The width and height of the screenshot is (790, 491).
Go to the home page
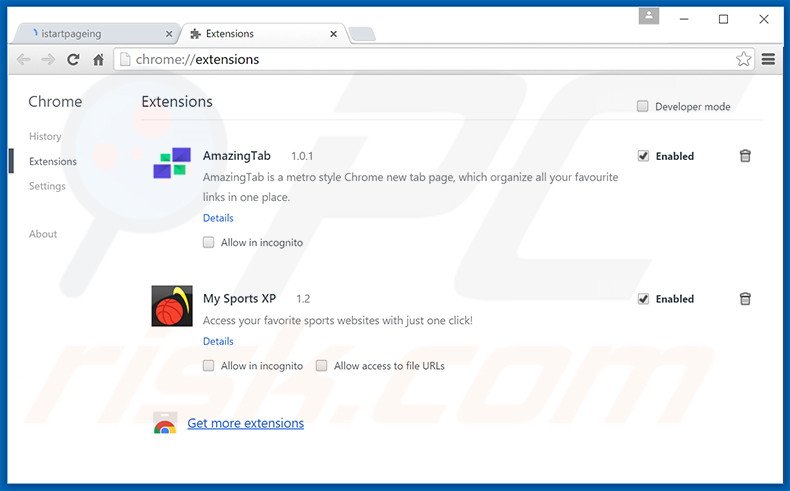pyautogui.click(x=98, y=60)
